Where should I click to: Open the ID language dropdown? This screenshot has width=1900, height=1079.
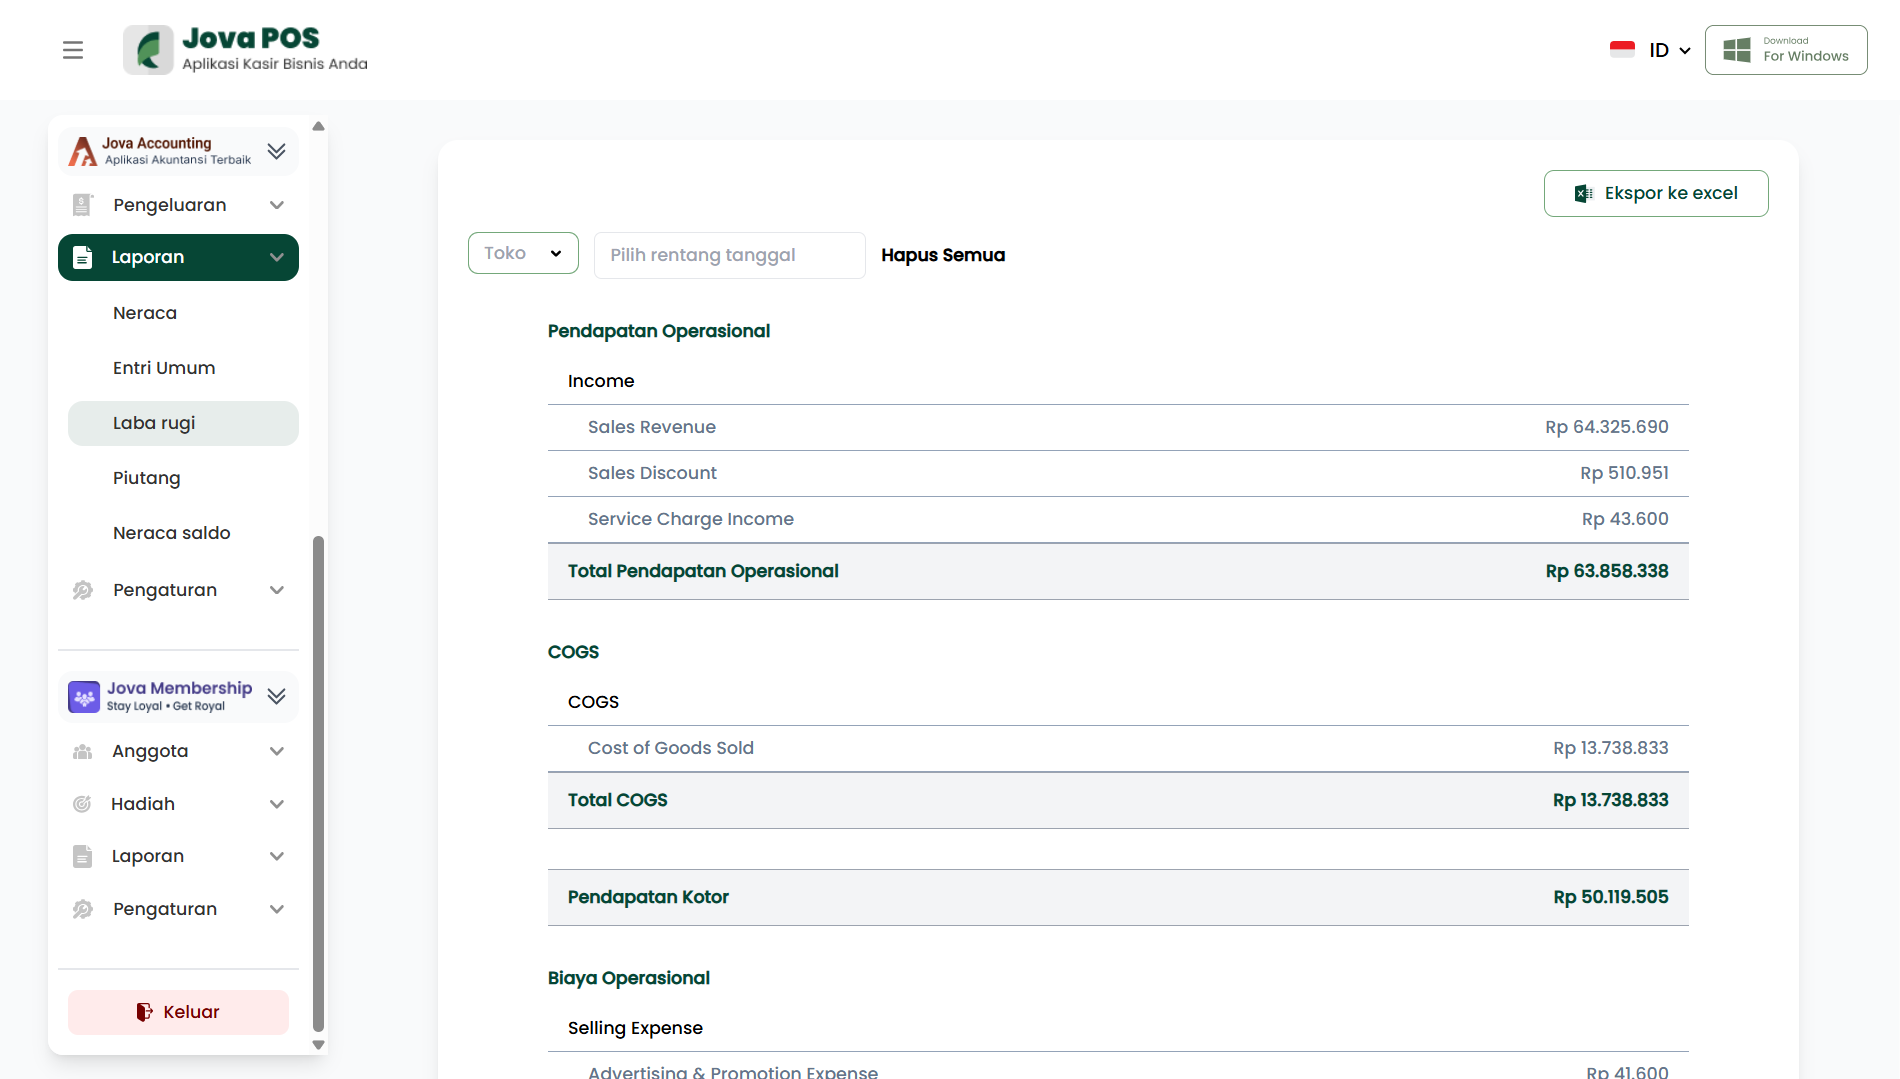[x=1669, y=50]
